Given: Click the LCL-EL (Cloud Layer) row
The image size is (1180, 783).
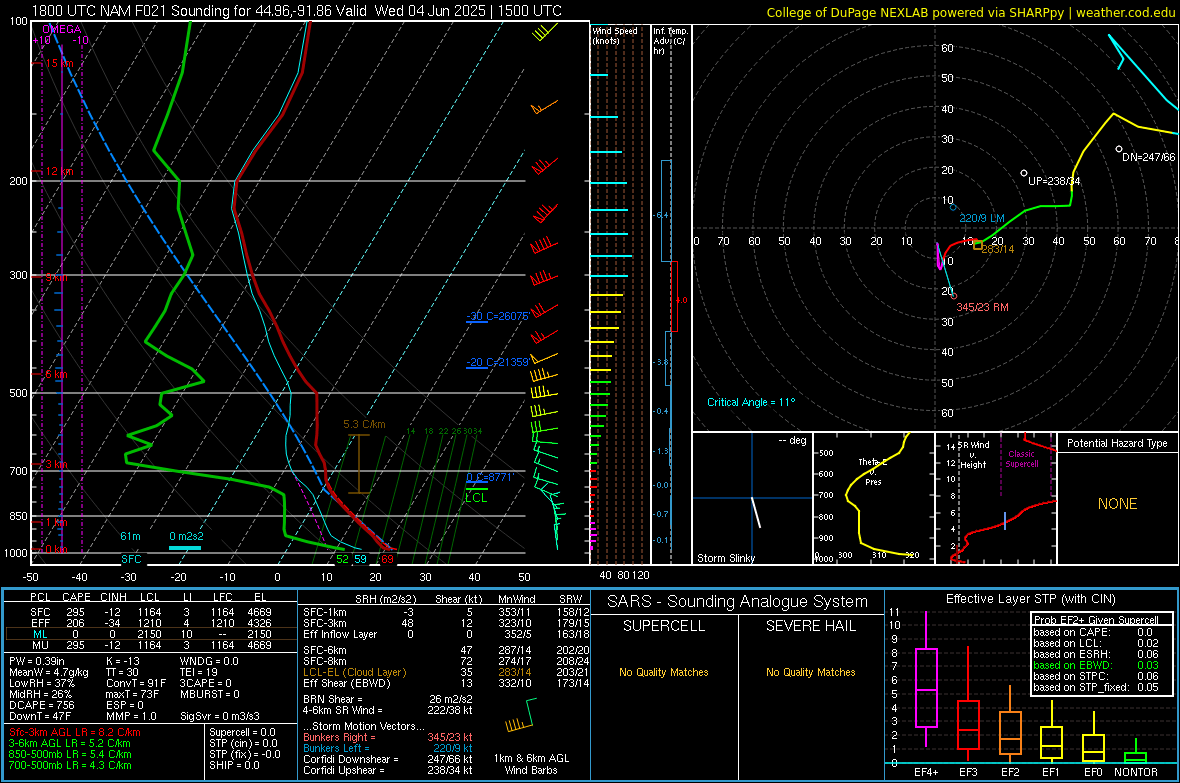Looking at the screenshot, I should coord(446,672).
